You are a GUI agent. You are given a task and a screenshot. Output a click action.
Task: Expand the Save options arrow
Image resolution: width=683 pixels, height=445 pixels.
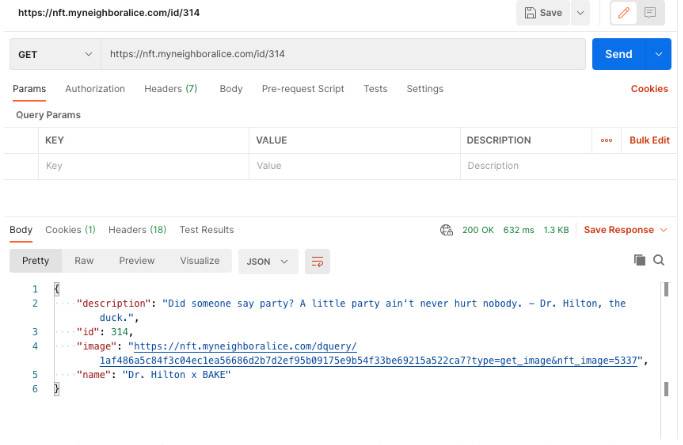580,13
